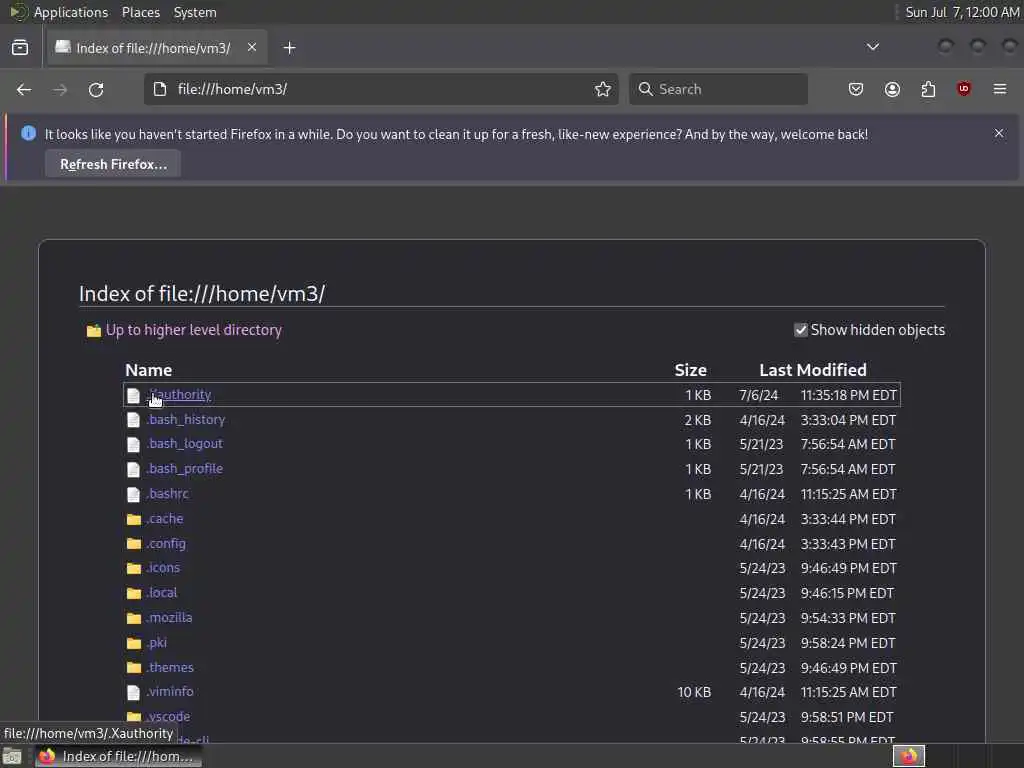Click the file:///home/vm3/ address bar
Viewport: 1024px width, 768px height.
pyautogui.click(x=380, y=89)
